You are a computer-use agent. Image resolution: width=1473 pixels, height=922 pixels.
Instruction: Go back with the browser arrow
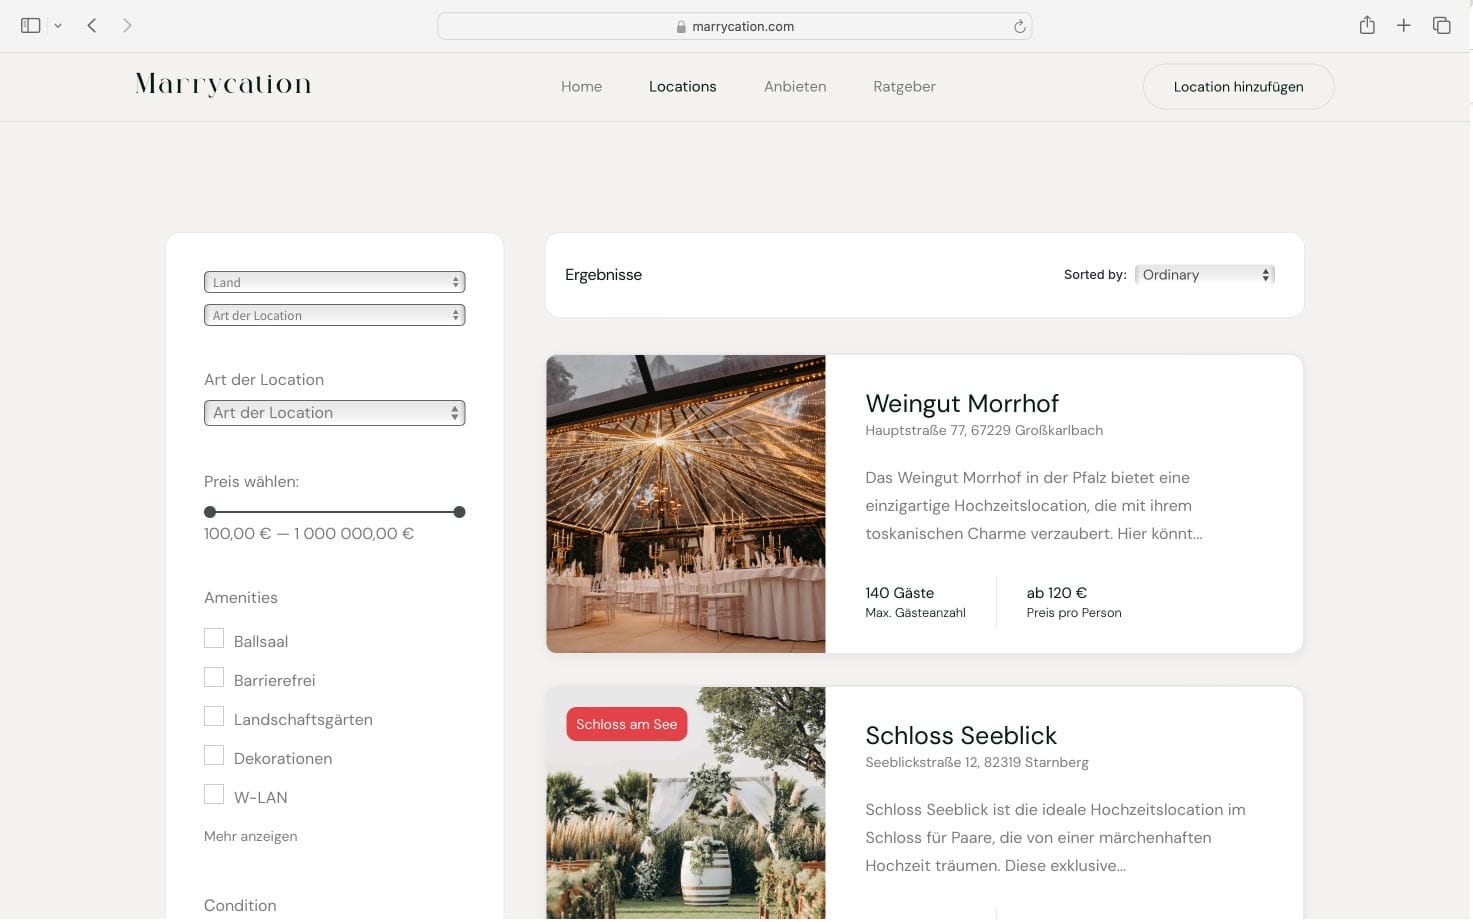pos(92,26)
